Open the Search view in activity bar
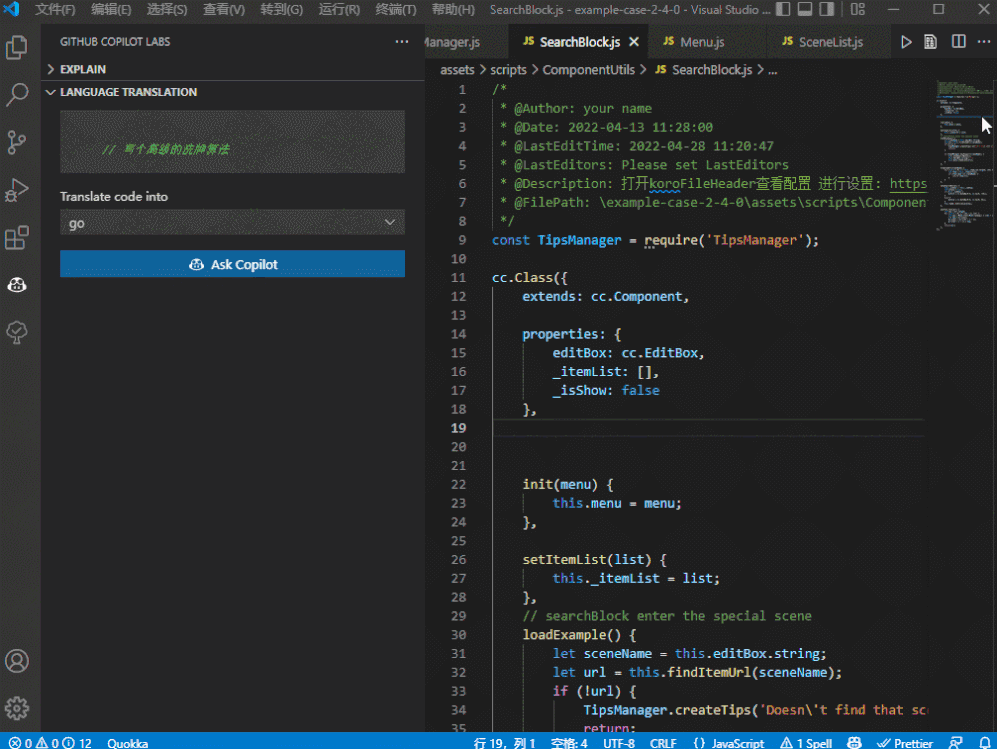This screenshot has height=749, width=997. pos(17,95)
